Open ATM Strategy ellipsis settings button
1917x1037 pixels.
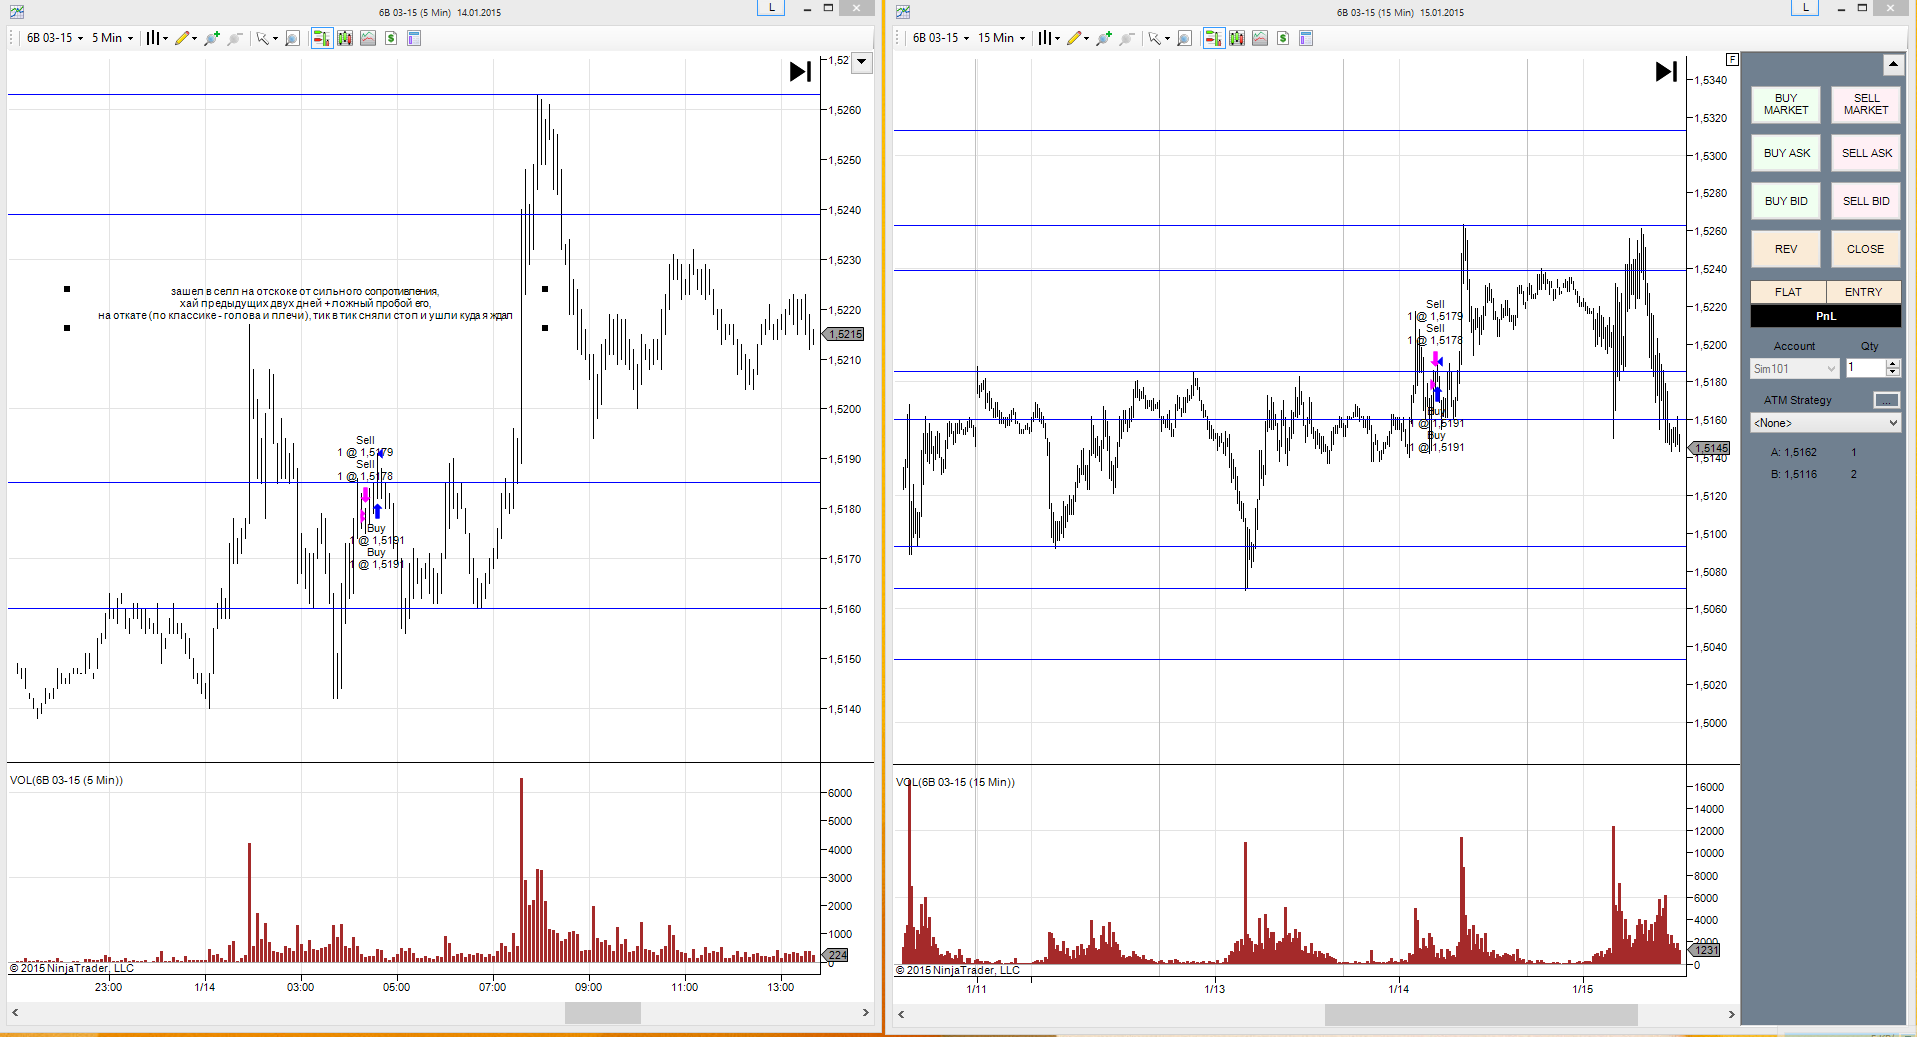pos(1886,400)
